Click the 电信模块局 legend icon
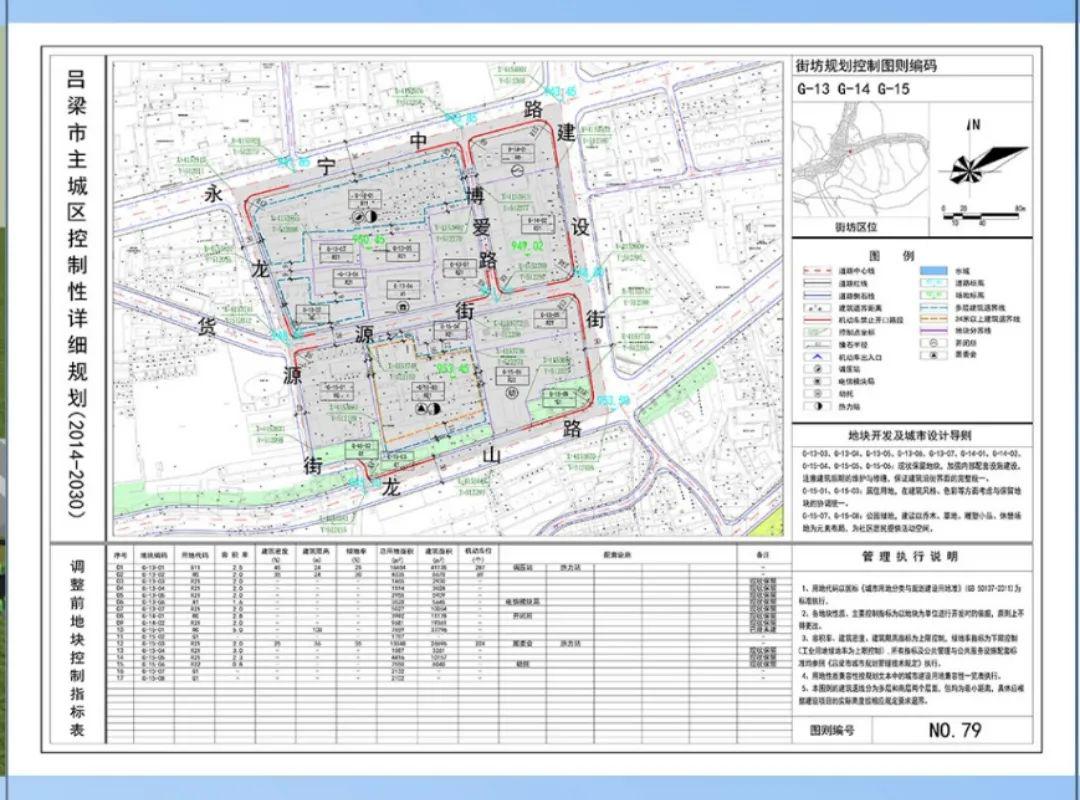 [x=817, y=380]
